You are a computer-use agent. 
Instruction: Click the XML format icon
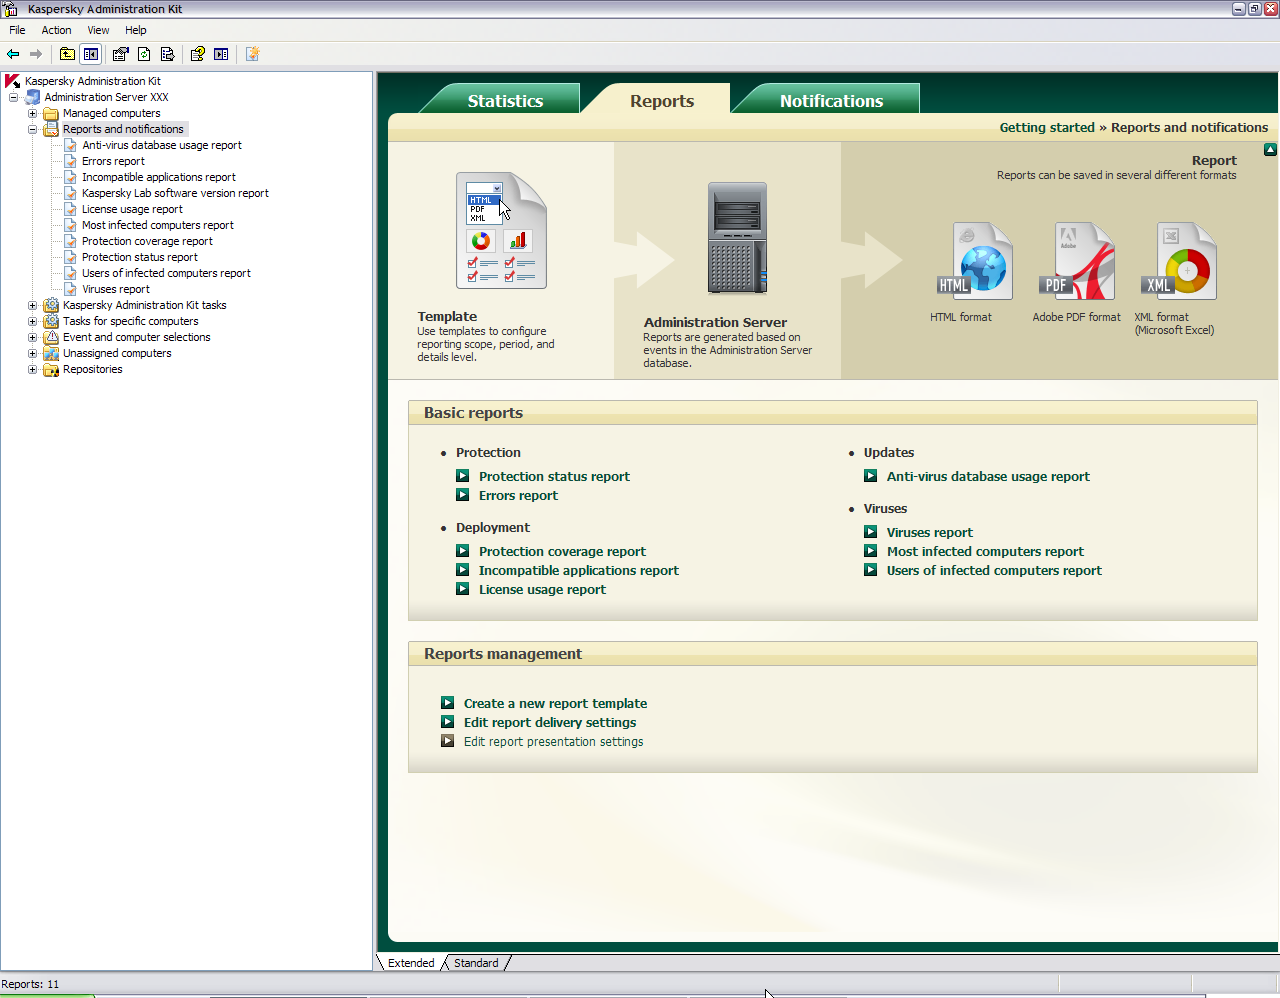click(1179, 261)
